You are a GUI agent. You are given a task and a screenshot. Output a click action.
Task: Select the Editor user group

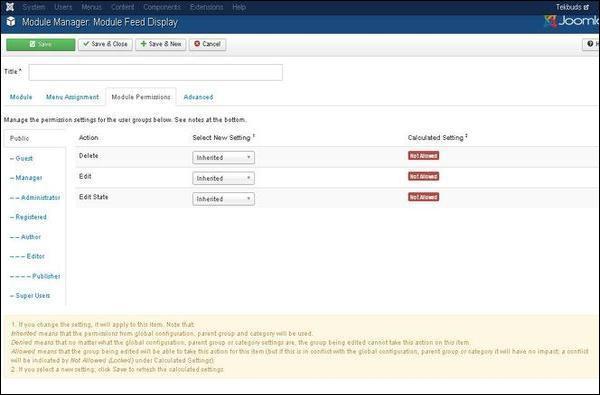[27, 256]
